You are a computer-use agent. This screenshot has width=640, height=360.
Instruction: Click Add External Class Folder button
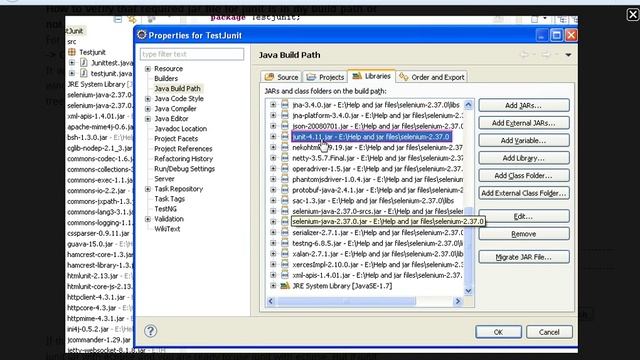click(x=524, y=193)
